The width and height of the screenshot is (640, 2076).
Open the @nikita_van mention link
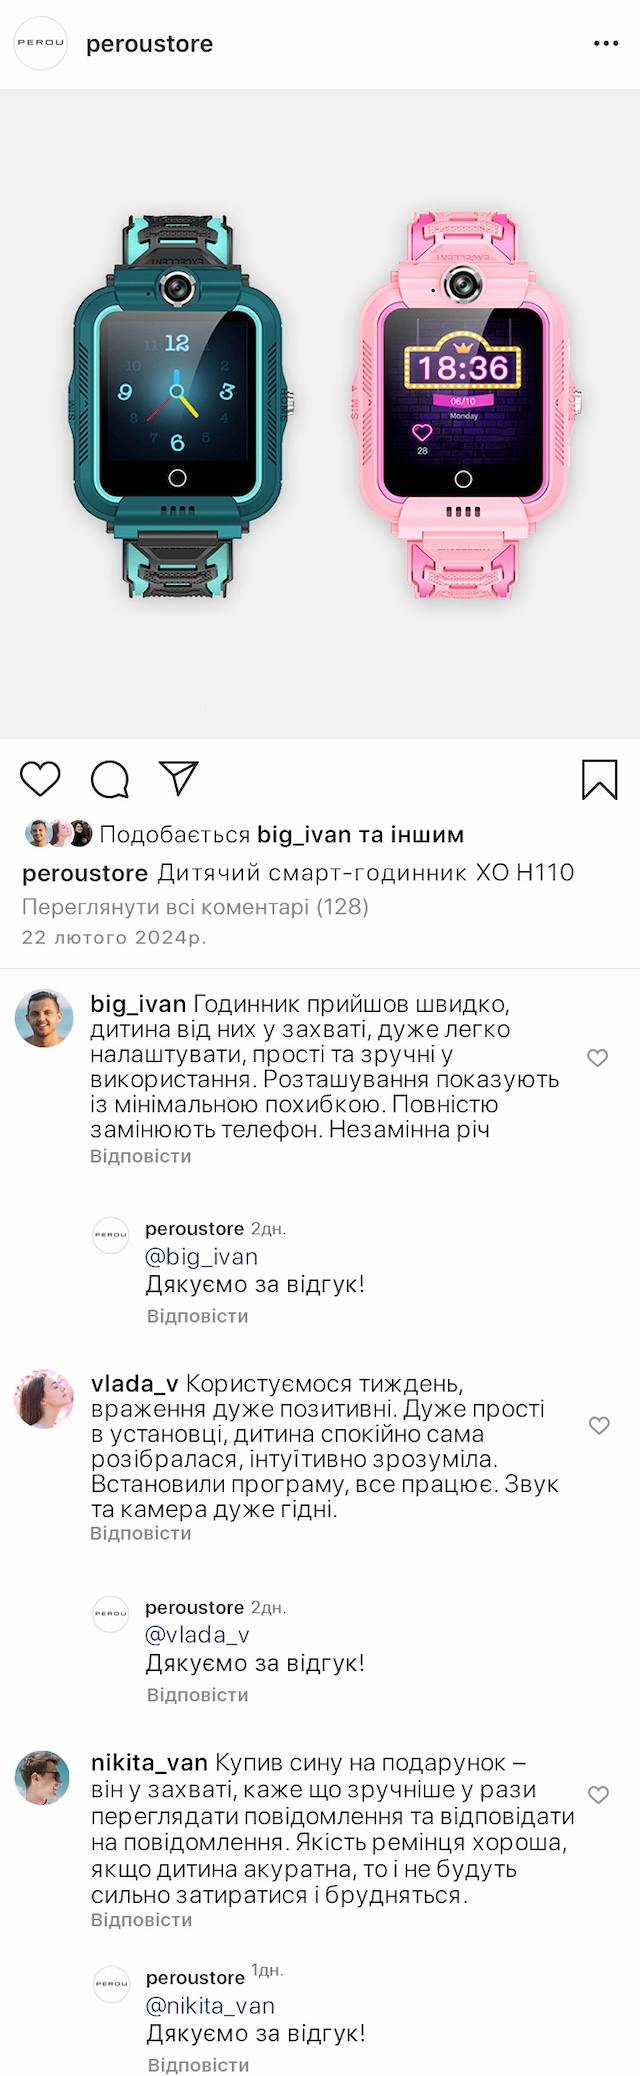pyautogui.click(x=210, y=2005)
